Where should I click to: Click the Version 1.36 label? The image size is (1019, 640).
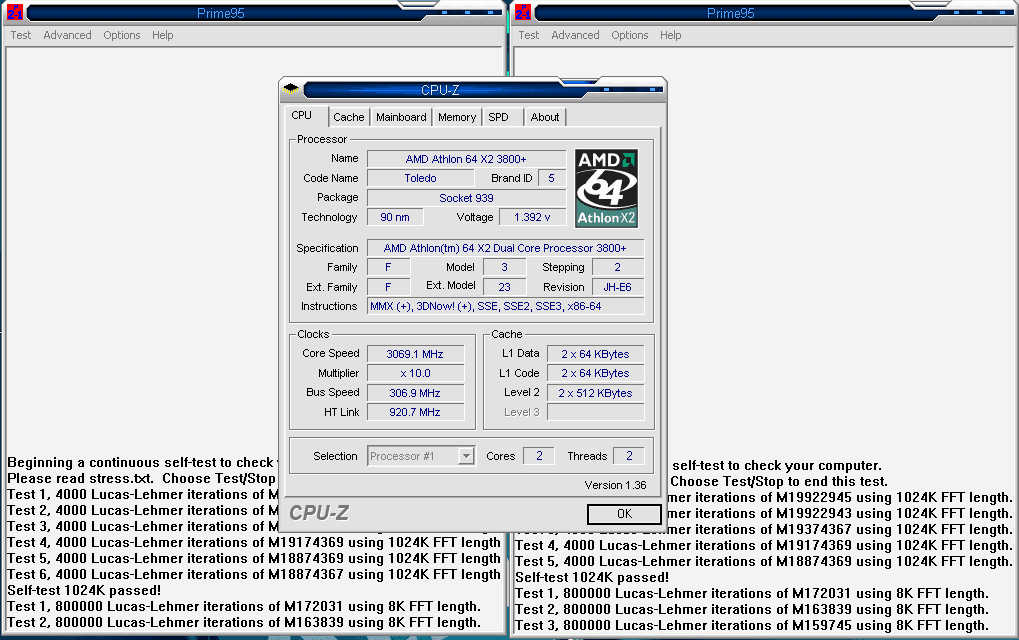[615, 485]
